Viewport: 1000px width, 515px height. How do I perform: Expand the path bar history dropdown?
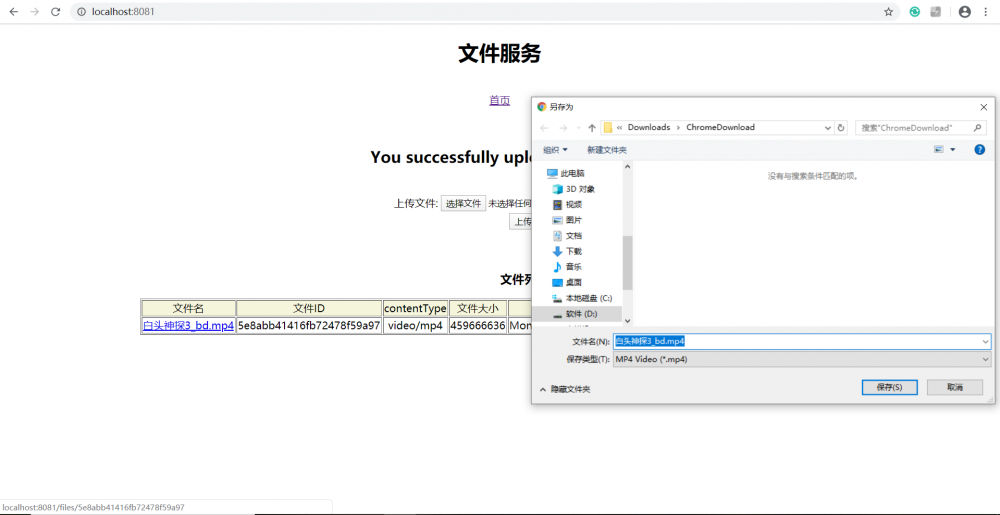point(827,127)
